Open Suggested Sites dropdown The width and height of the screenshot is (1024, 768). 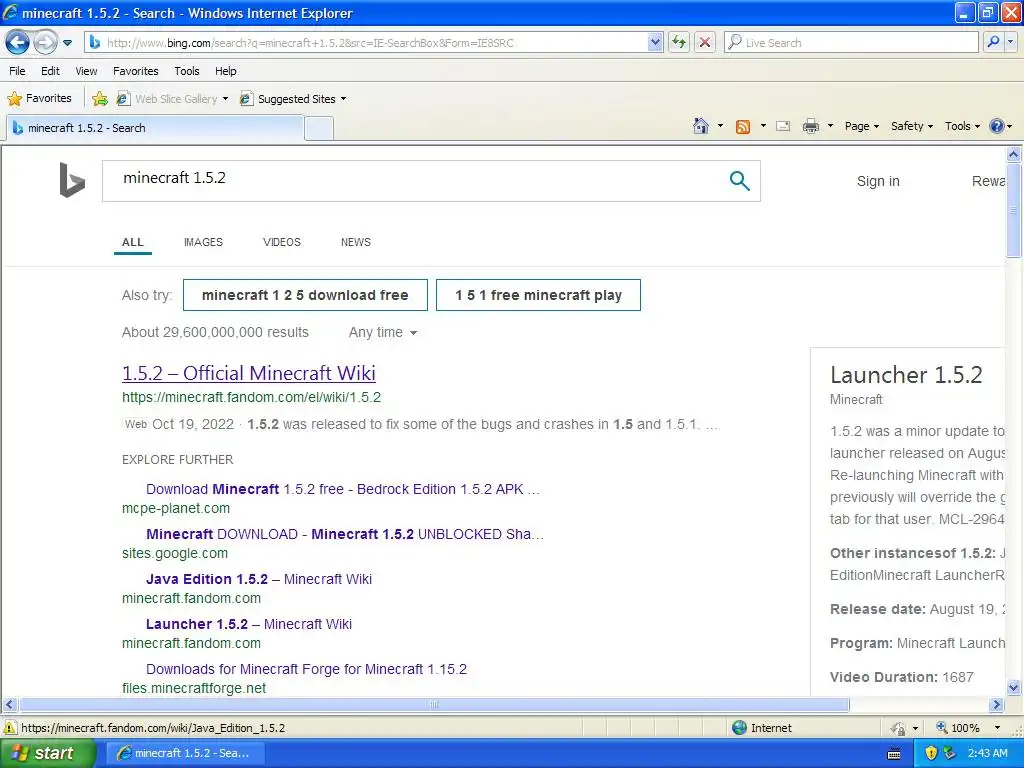click(293, 99)
